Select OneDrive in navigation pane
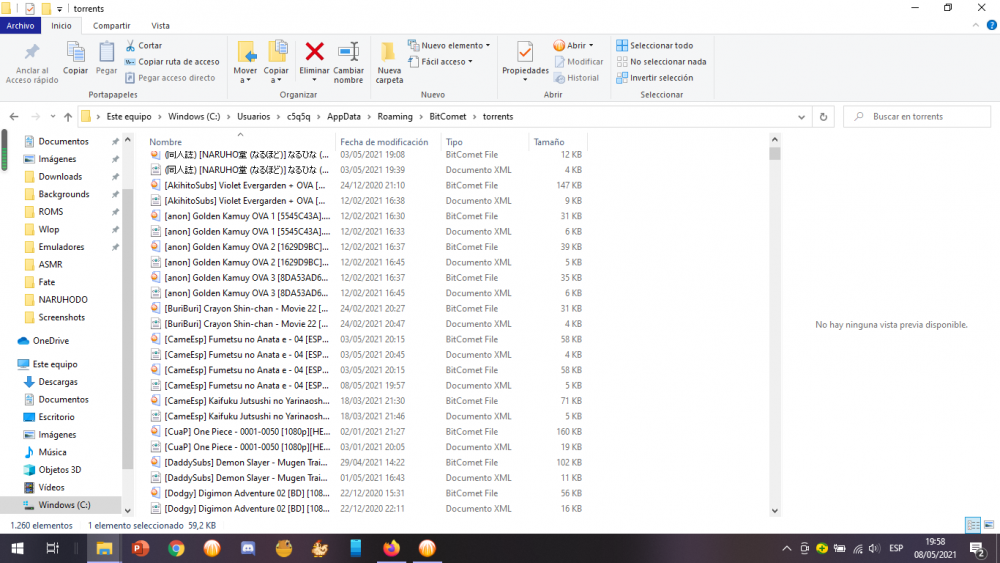 click(x=50, y=340)
